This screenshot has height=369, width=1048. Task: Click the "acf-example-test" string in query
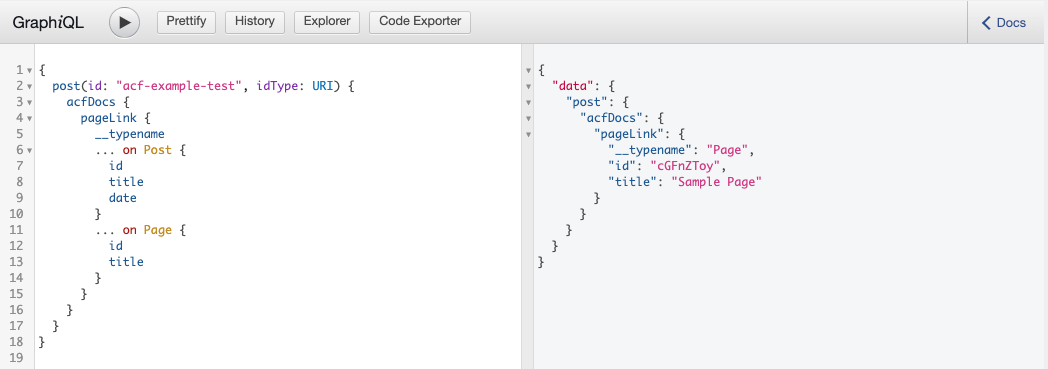pyautogui.click(x=178, y=86)
